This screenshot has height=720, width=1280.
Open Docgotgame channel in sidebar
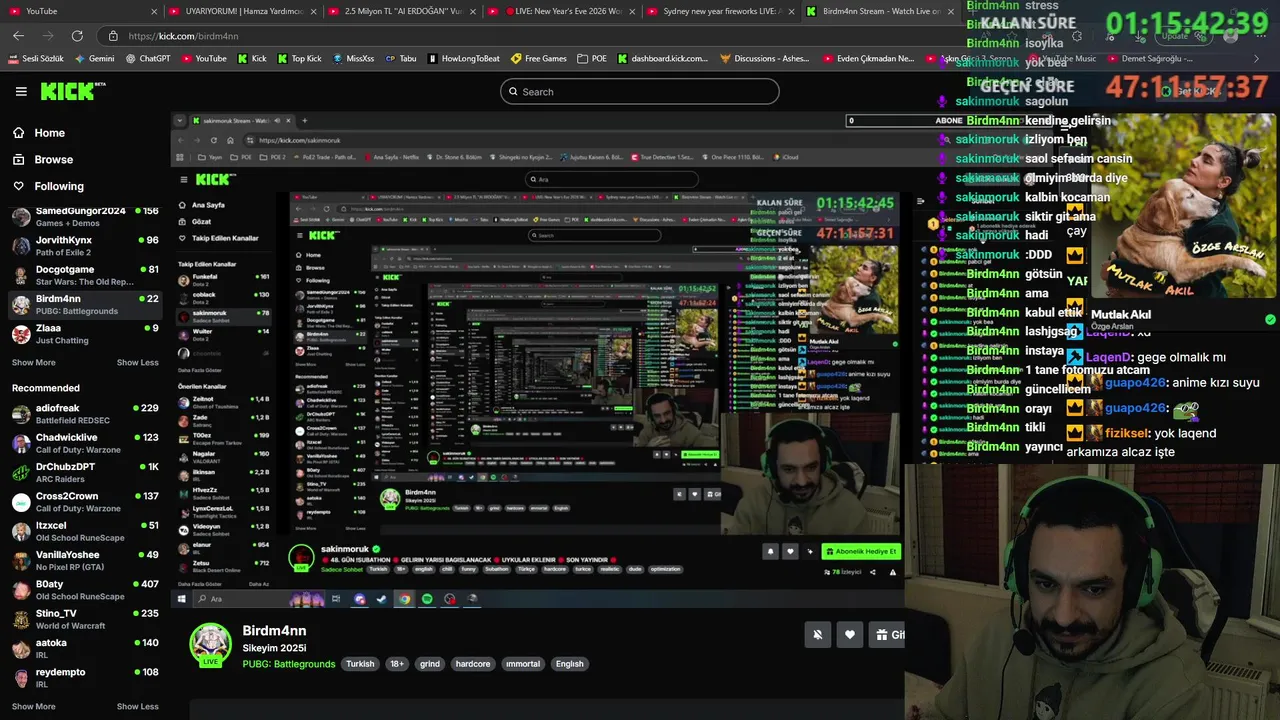tap(85, 275)
